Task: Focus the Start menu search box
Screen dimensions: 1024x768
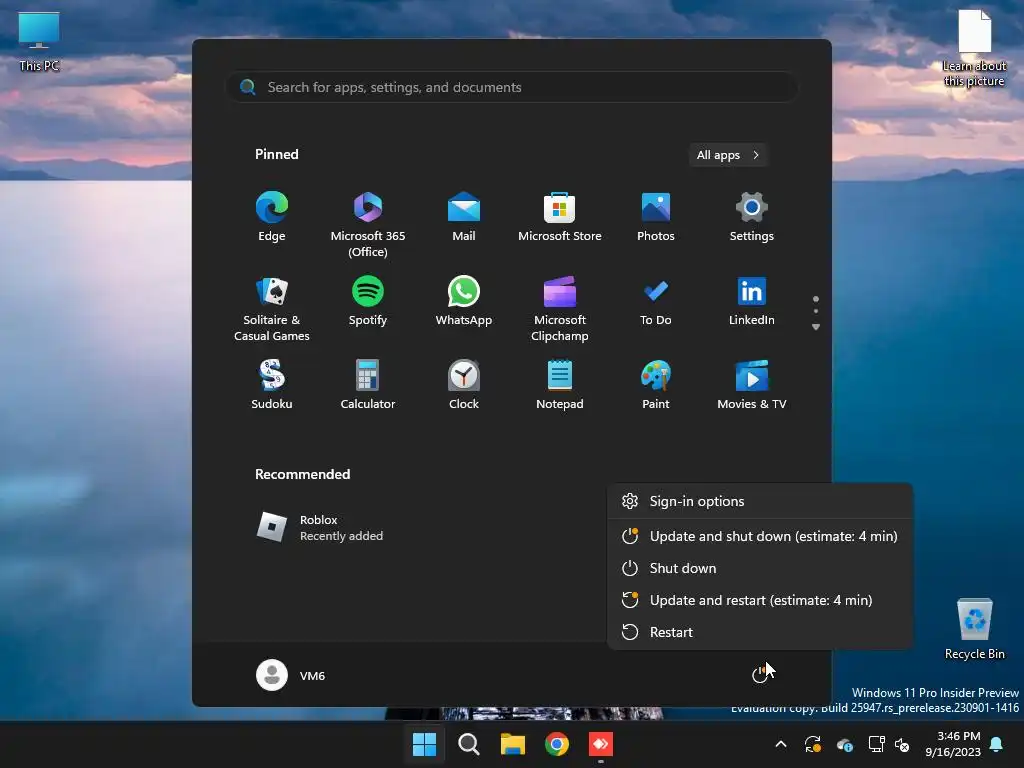Action: (x=511, y=87)
